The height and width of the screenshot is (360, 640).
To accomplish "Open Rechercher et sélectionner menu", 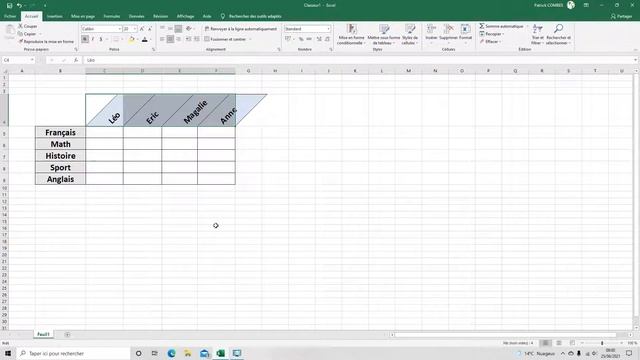I will pos(558,34).
